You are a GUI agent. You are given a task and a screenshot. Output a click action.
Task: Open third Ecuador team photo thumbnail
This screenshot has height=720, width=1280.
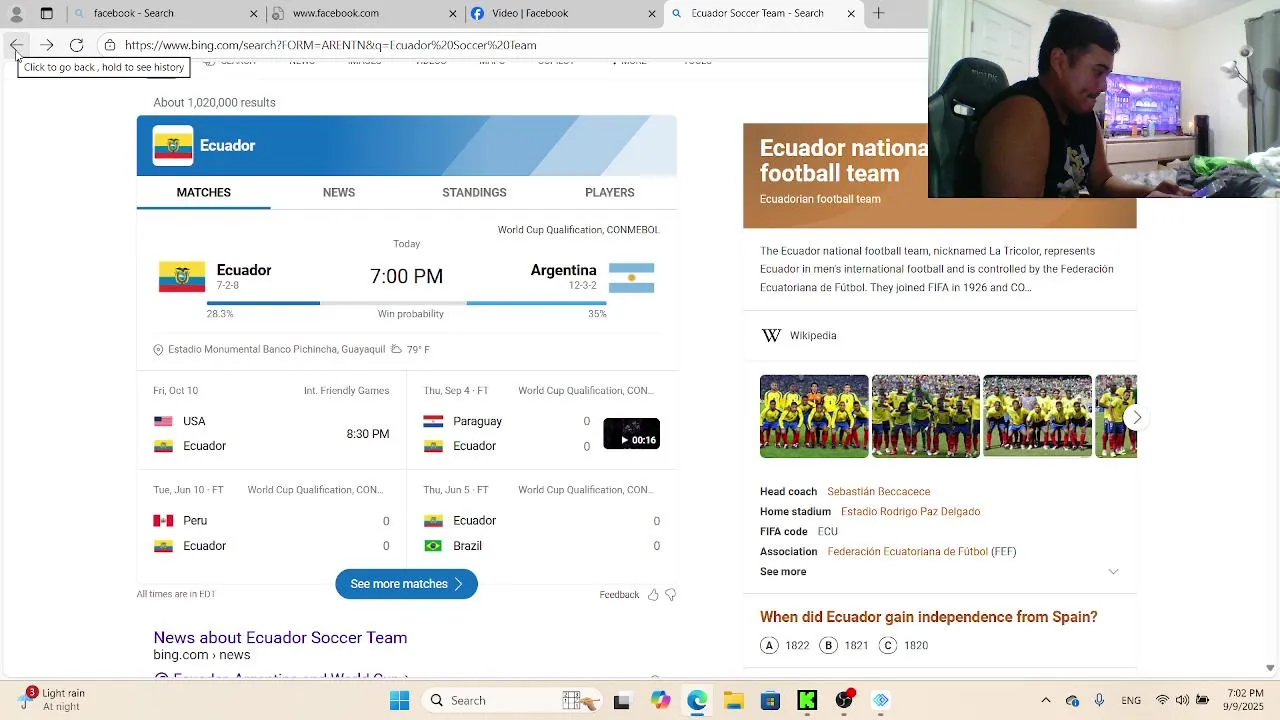coord(1037,417)
